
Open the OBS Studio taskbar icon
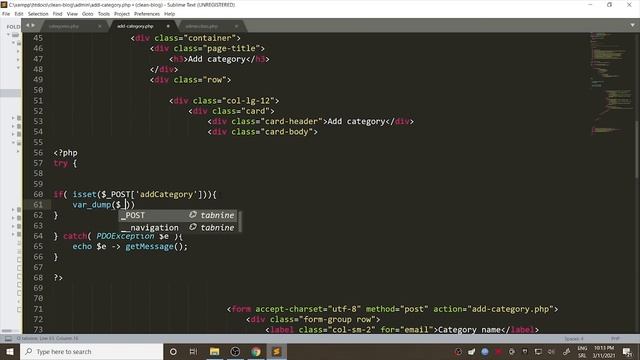(235, 351)
